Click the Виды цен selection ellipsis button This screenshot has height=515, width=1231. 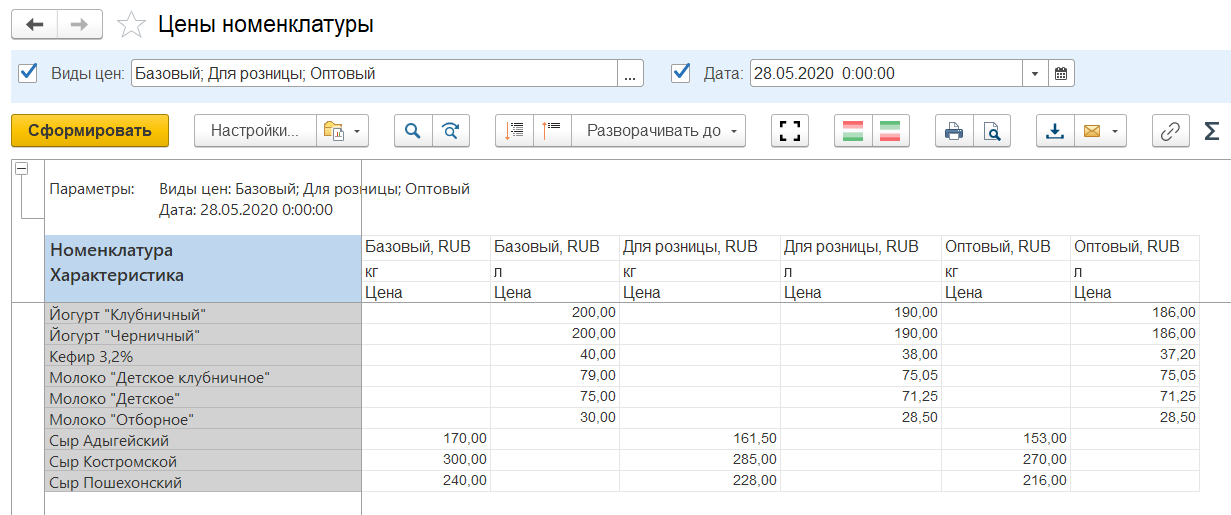click(x=630, y=73)
